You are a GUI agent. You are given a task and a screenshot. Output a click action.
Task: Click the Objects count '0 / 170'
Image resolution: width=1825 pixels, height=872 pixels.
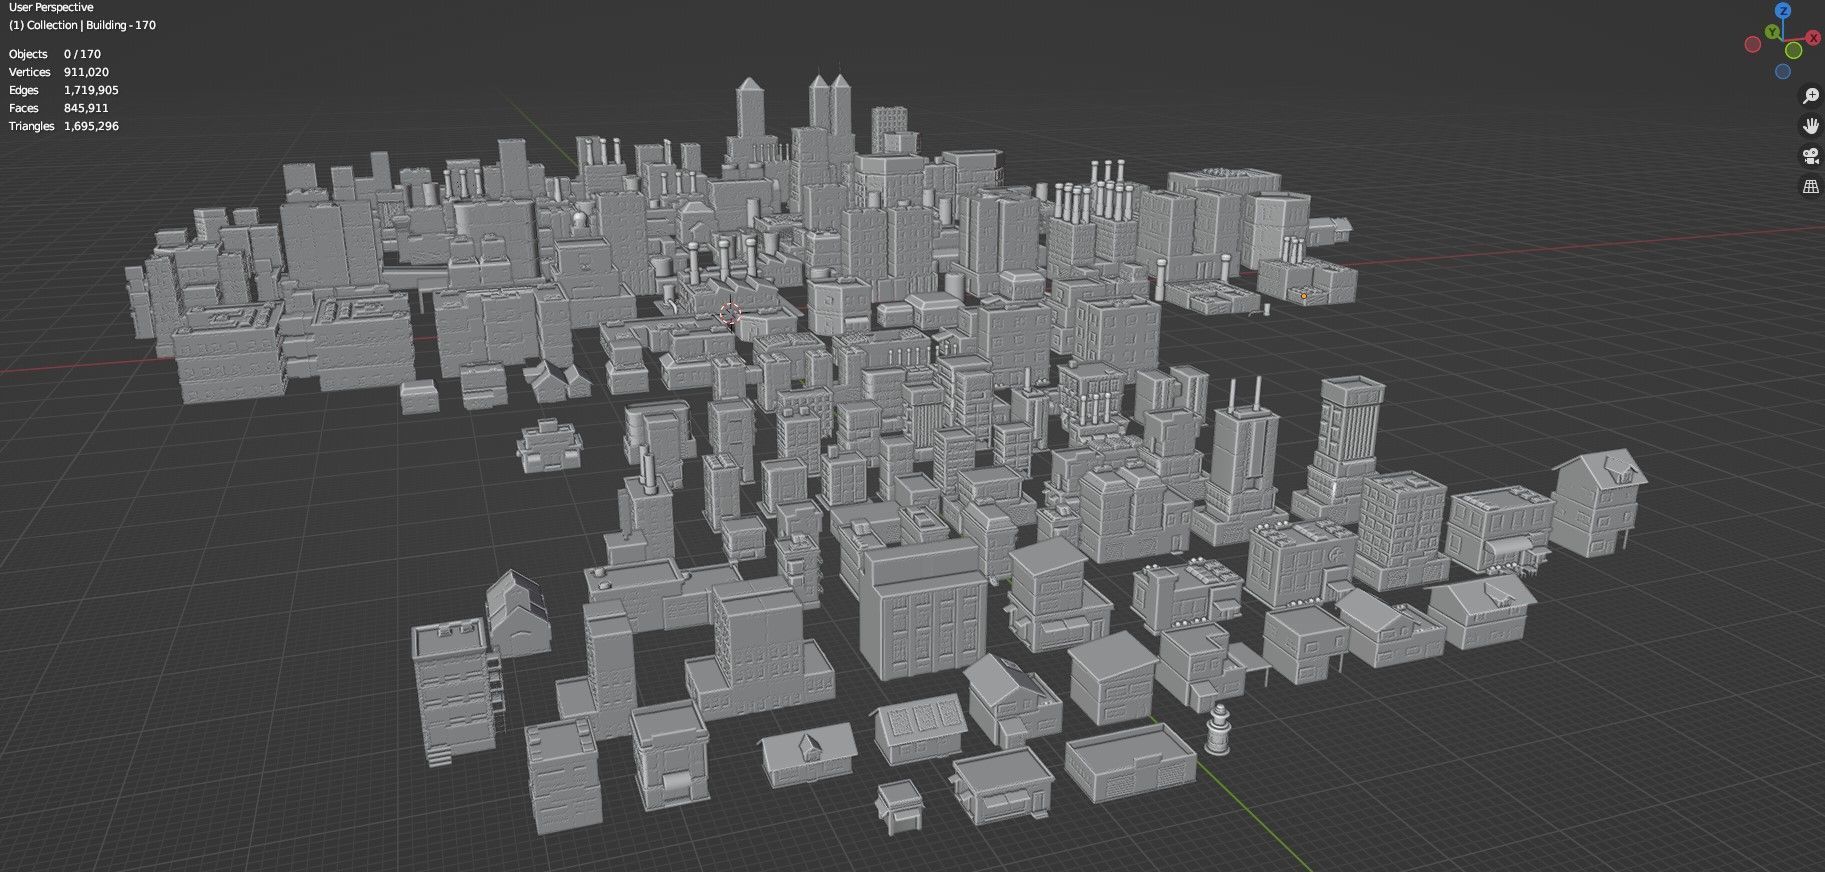pos(82,54)
